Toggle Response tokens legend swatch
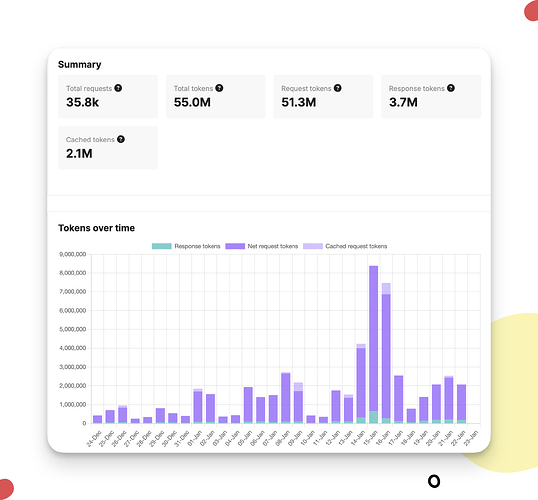The image size is (538, 500). tap(162, 246)
